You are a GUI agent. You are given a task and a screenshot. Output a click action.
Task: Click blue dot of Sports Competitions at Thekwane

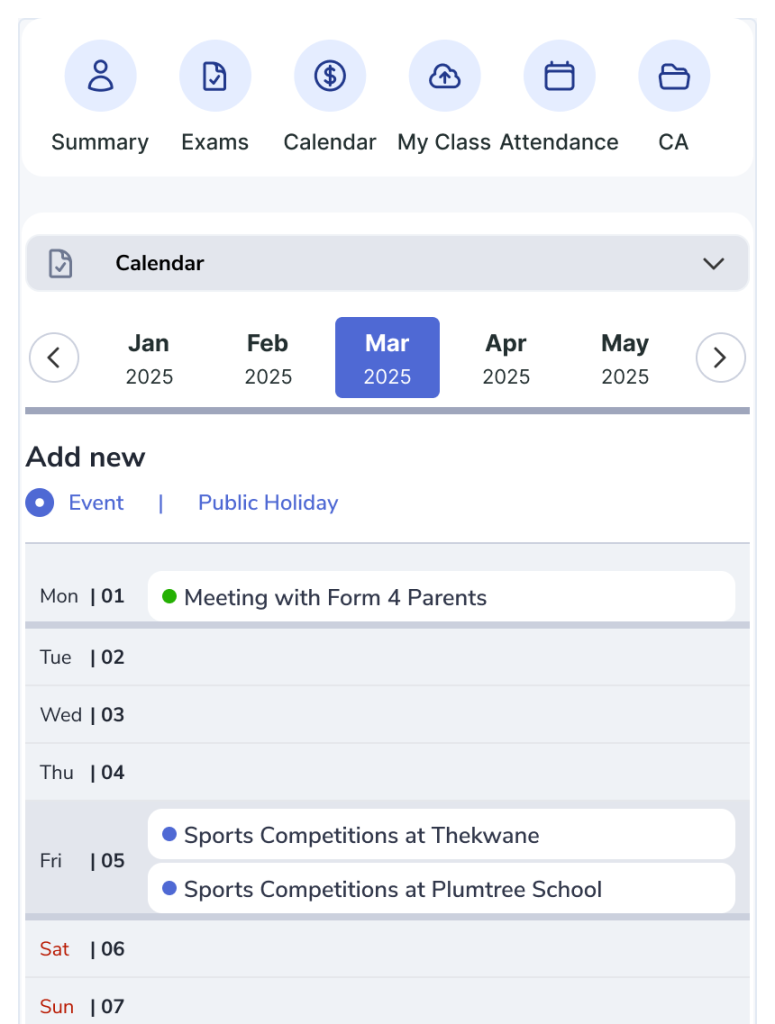[169, 834]
